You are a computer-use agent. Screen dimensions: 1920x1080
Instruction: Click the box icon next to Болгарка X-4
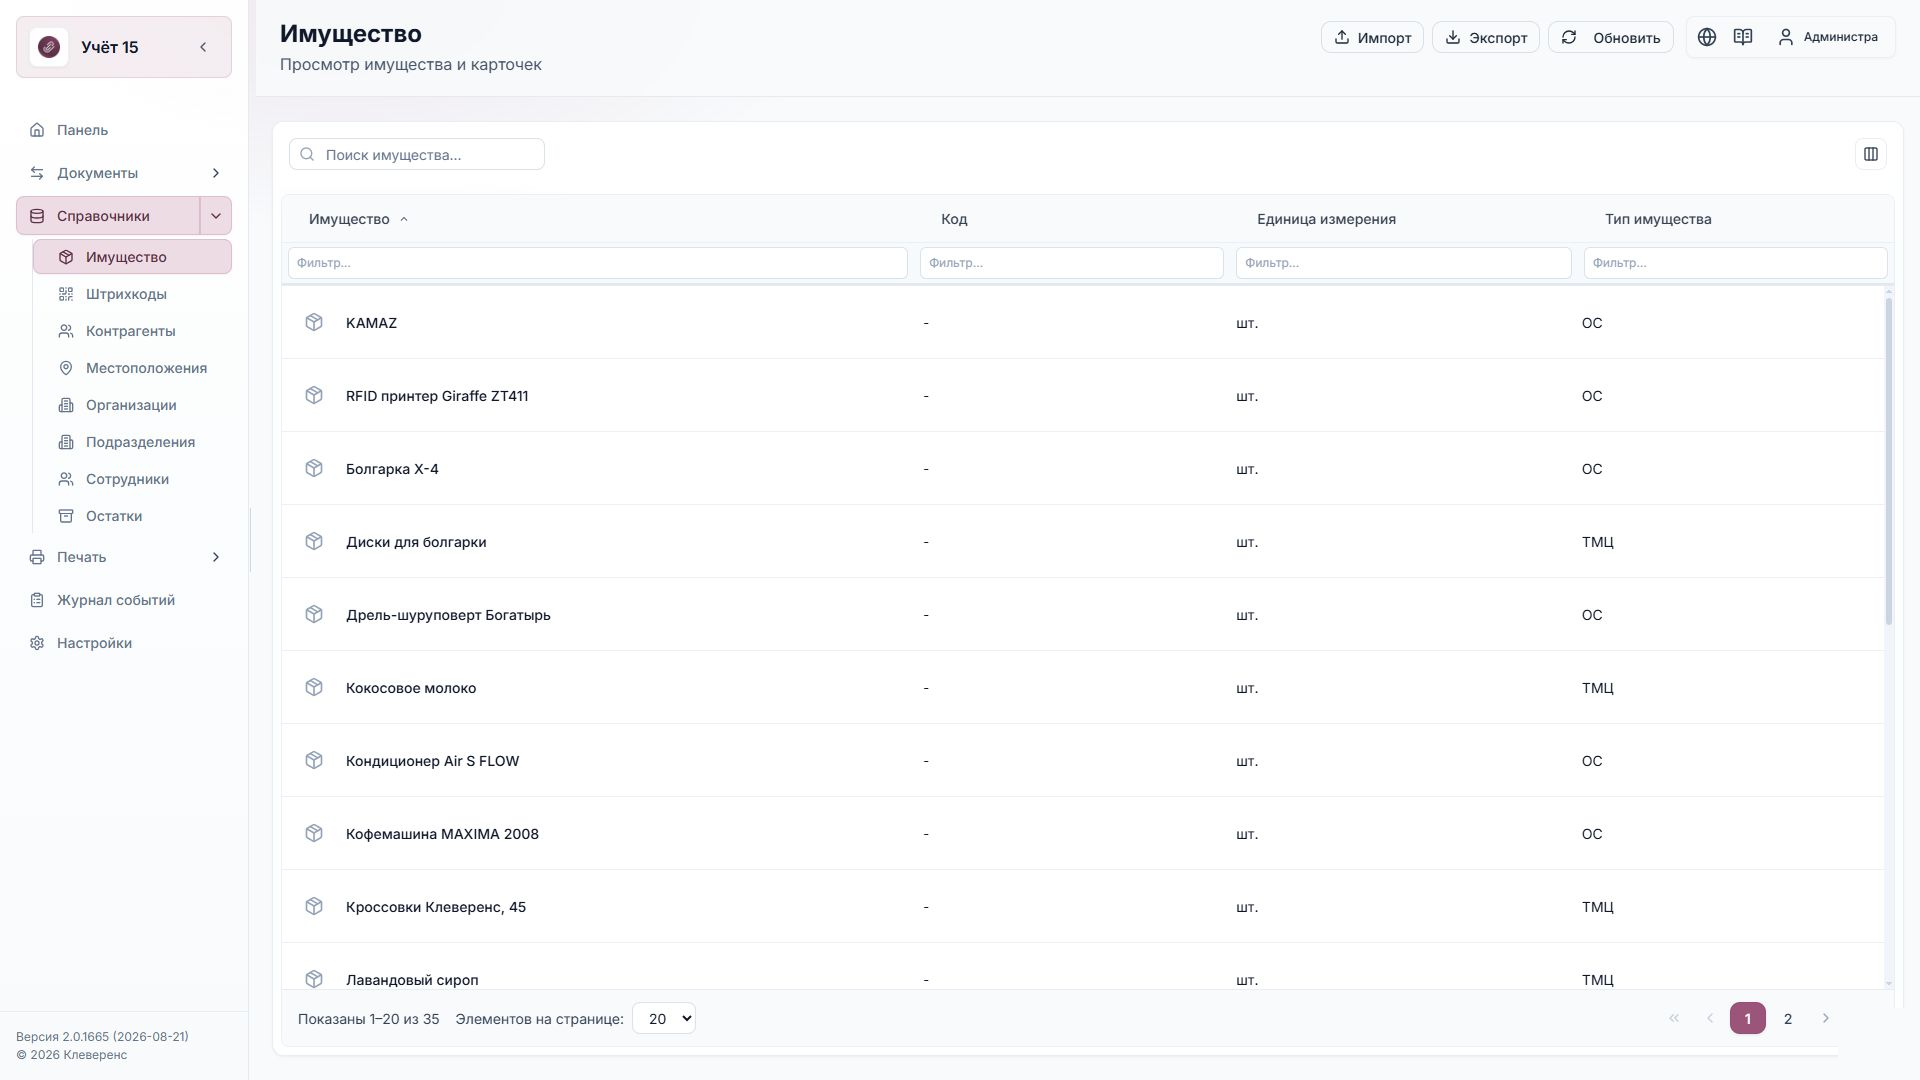click(314, 468)
